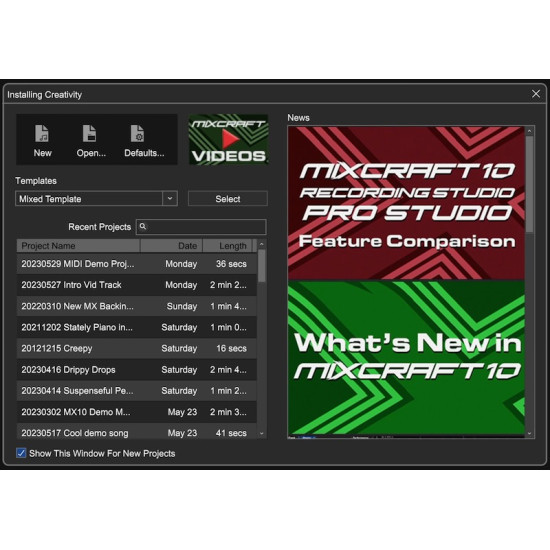Sort by Project Name column header
The height and width of the screenshot is (550, 550).
coord(78,246)
